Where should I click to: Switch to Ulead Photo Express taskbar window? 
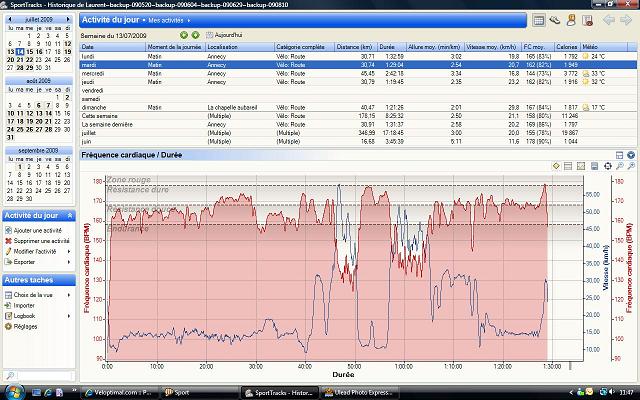pos(359,393)
